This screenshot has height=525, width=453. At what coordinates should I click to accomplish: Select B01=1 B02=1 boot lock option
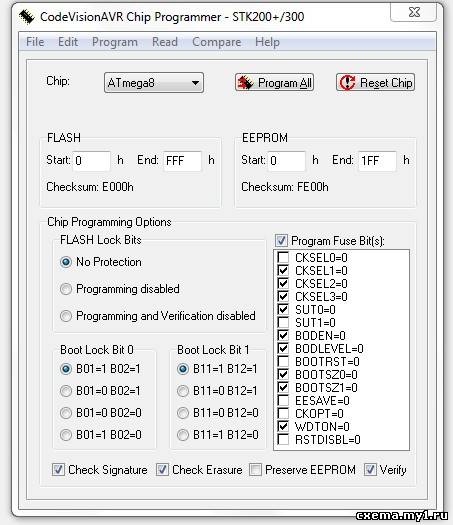tap(100, 369)
